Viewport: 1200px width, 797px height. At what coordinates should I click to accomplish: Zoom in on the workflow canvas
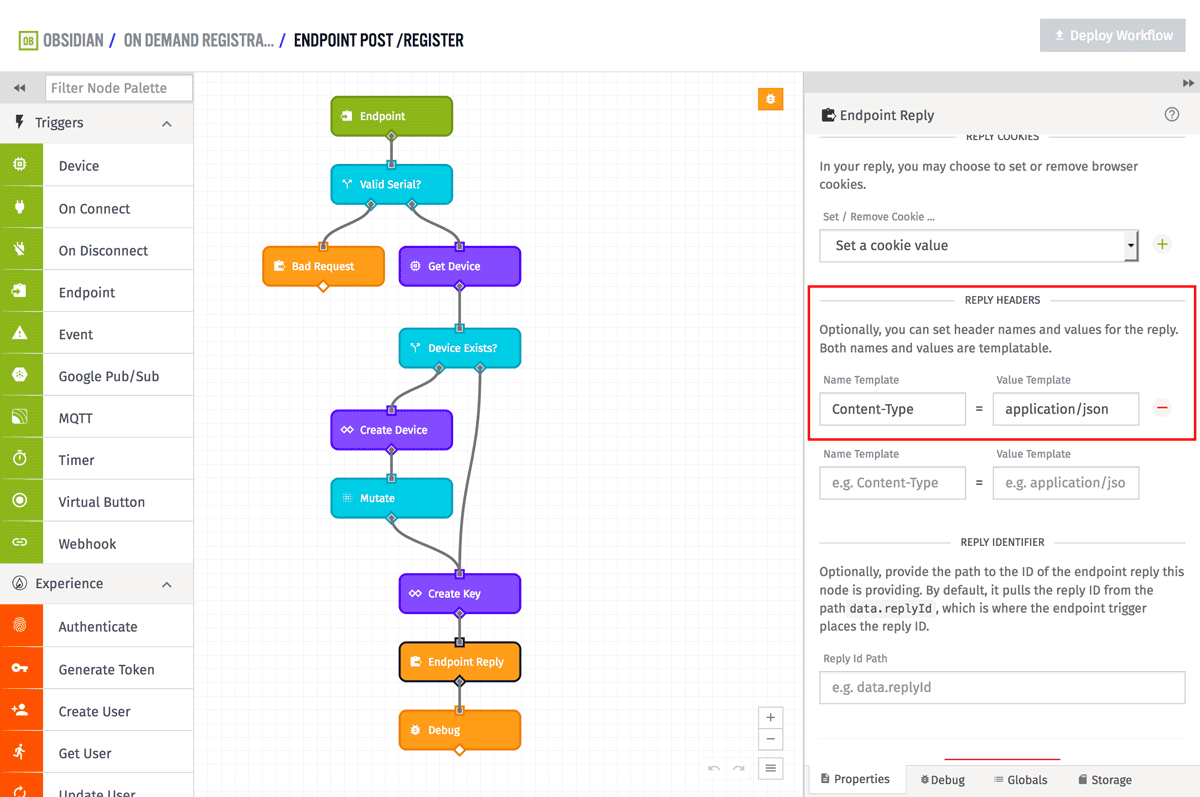coord(770,718)
